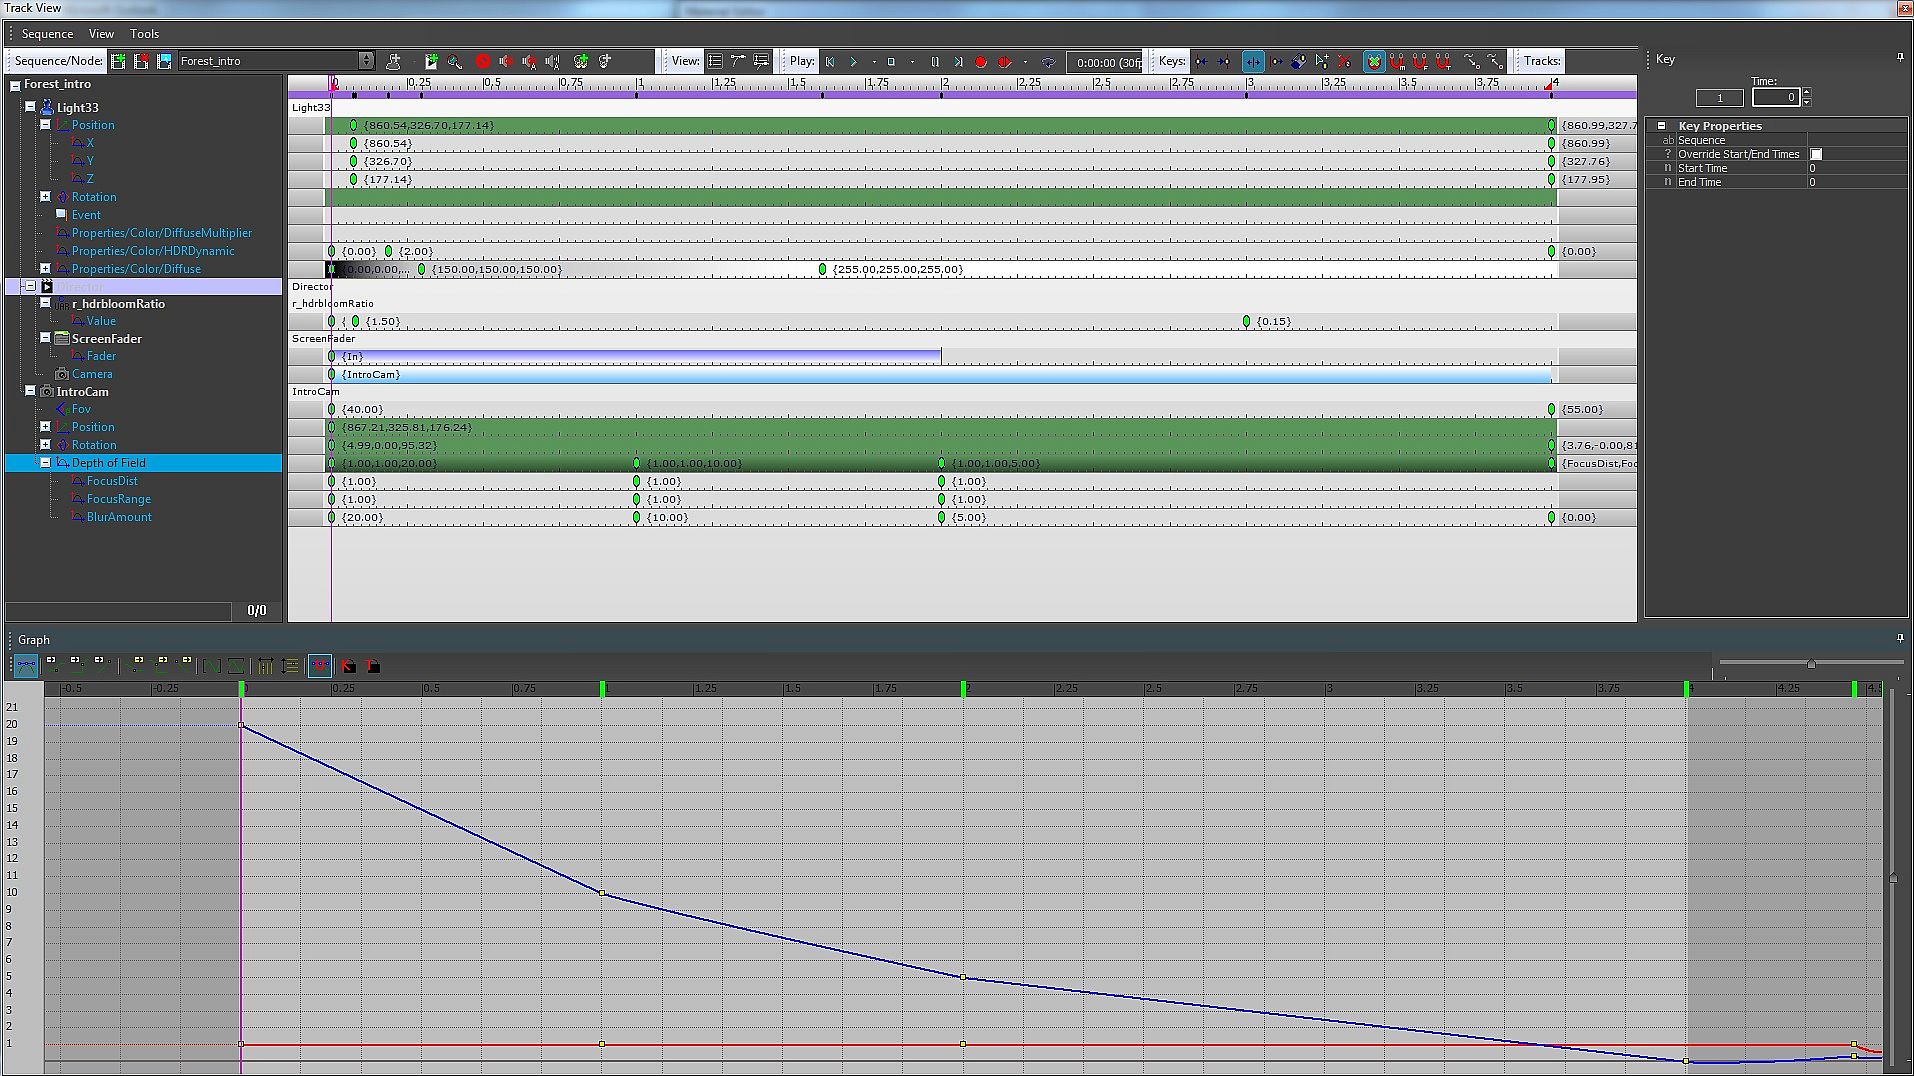Open the Sequence menu
Image resolution: width=1914 pixels, height=1076 pixels.
(x=47, y=34)
